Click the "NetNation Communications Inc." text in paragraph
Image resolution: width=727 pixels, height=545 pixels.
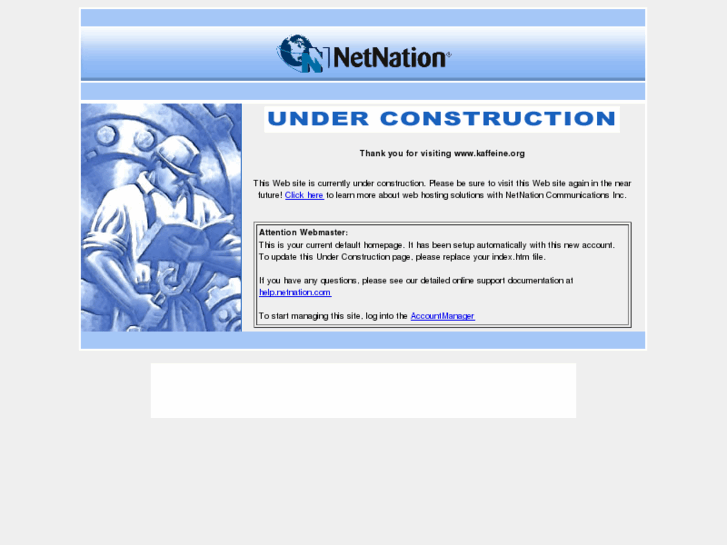[566, 195]
